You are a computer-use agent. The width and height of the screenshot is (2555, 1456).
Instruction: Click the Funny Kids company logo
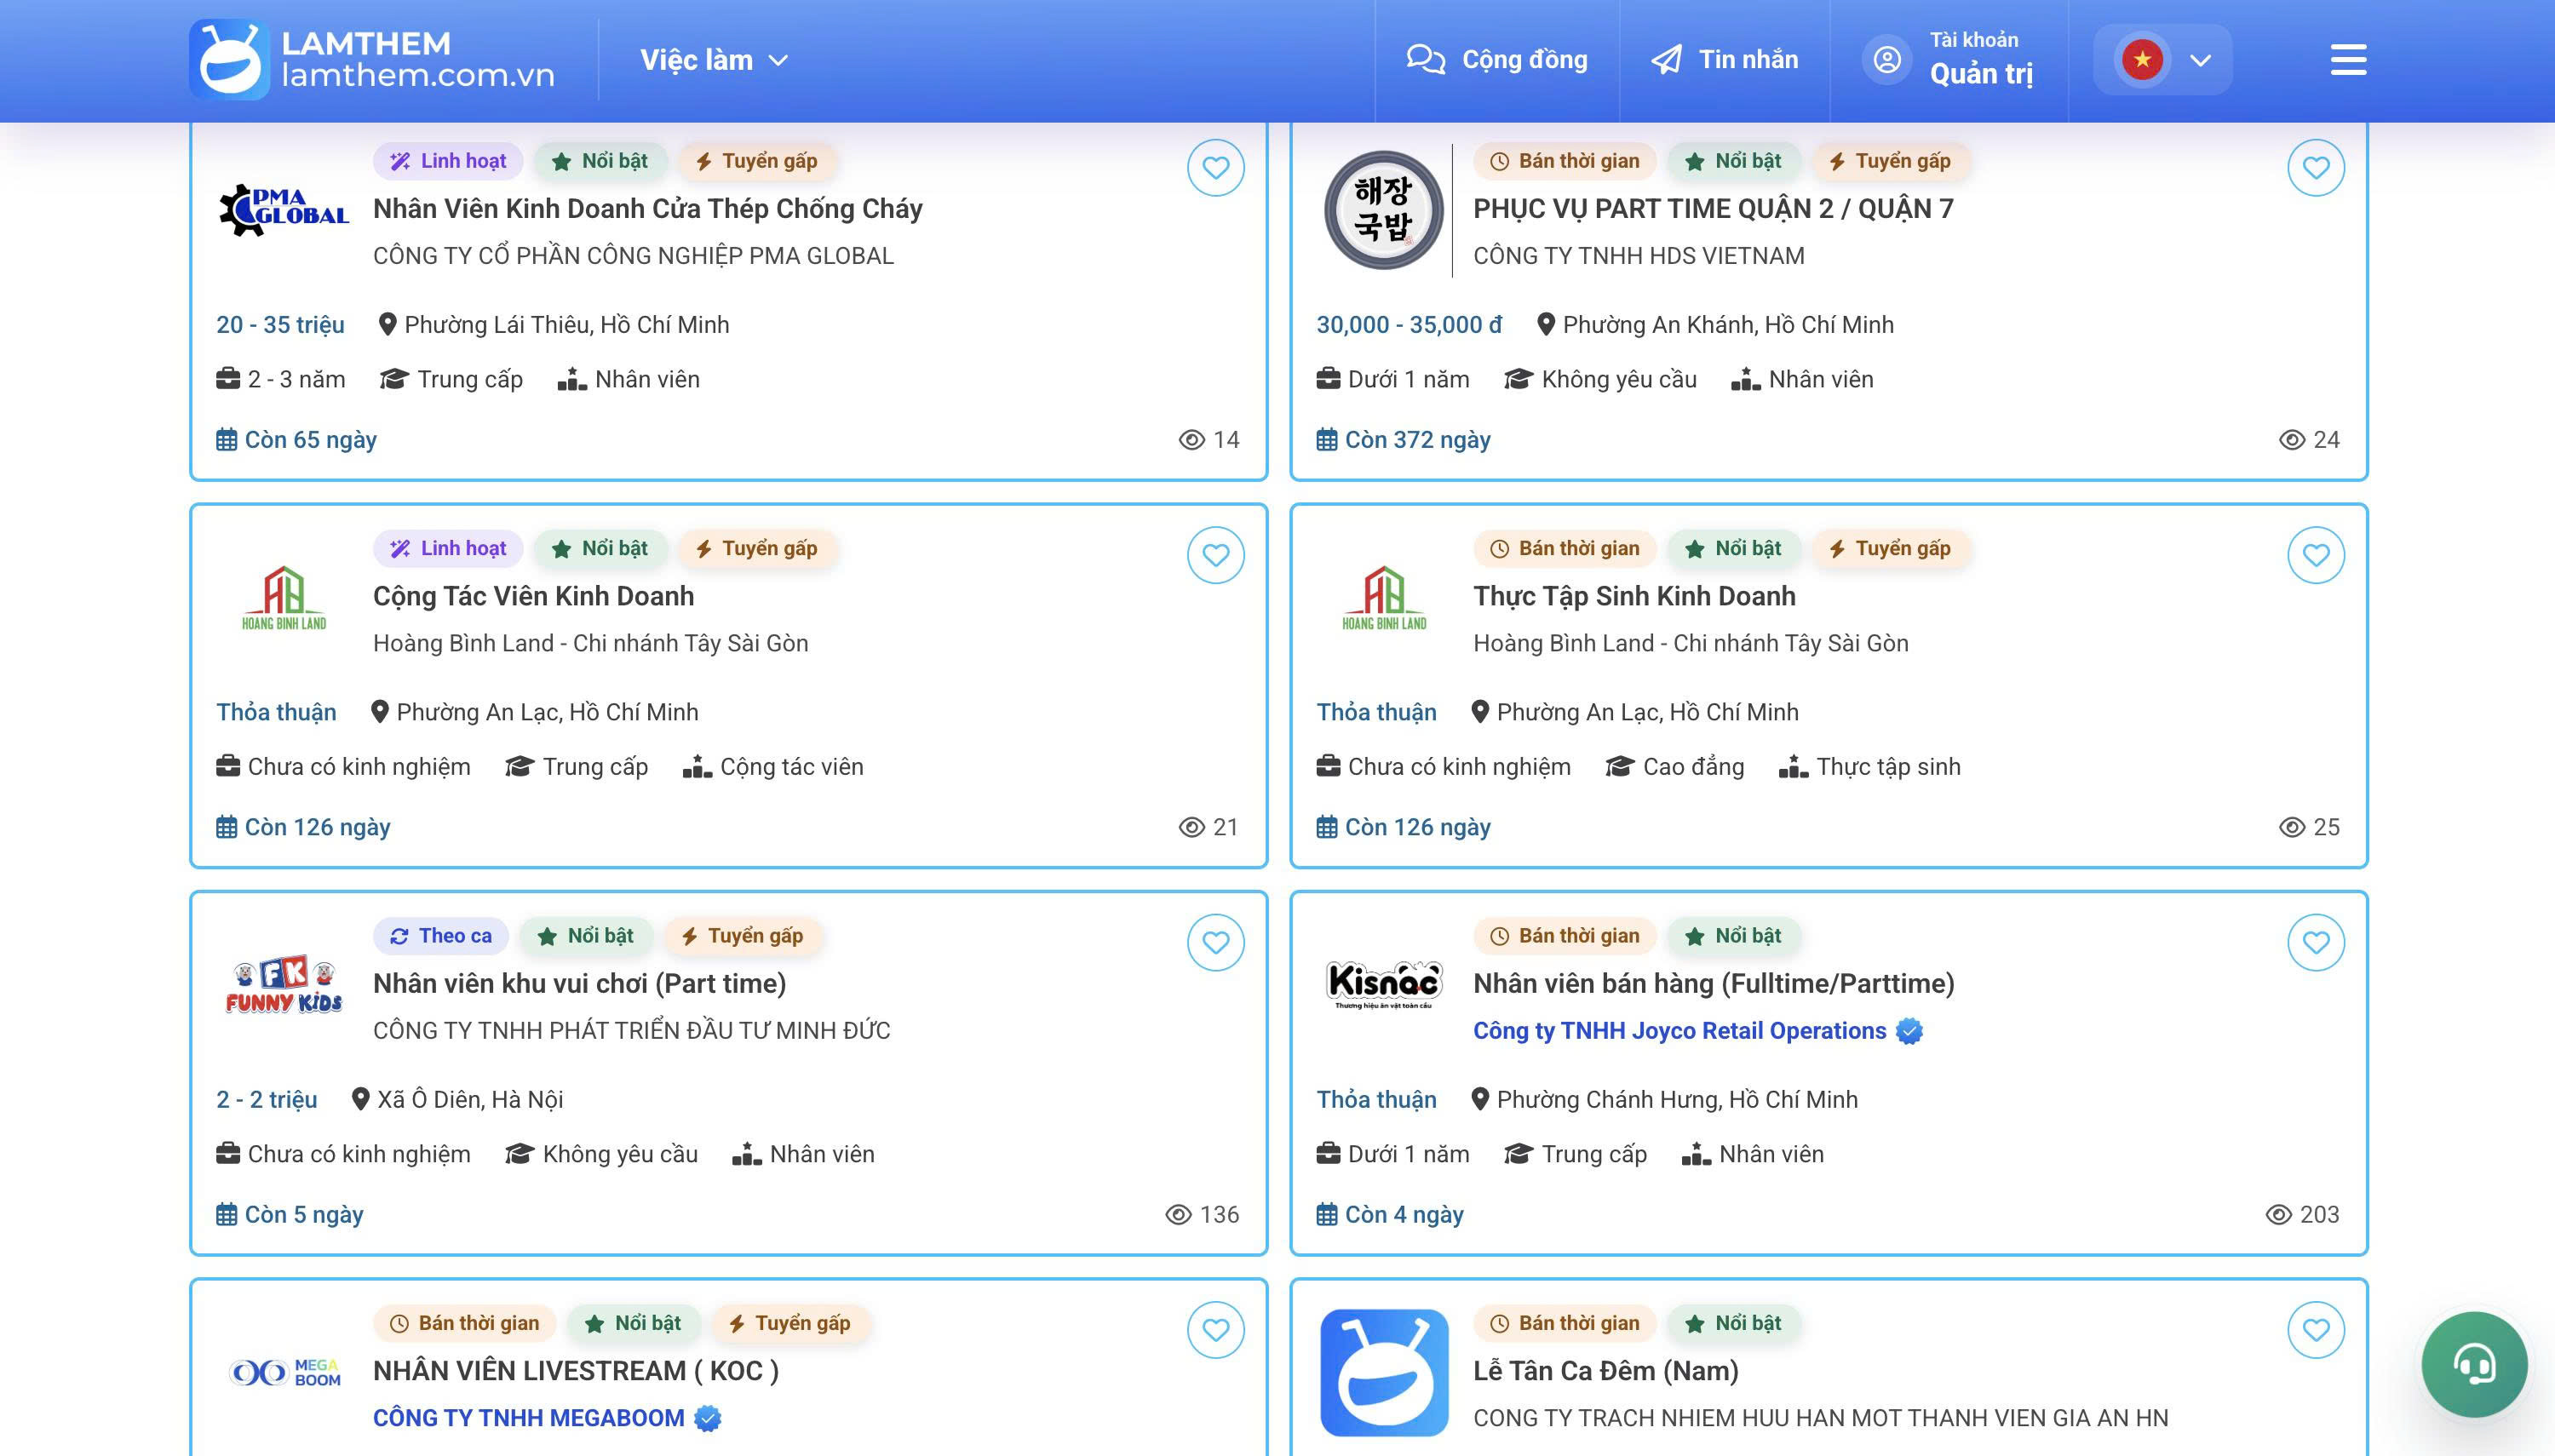point(284,985)
